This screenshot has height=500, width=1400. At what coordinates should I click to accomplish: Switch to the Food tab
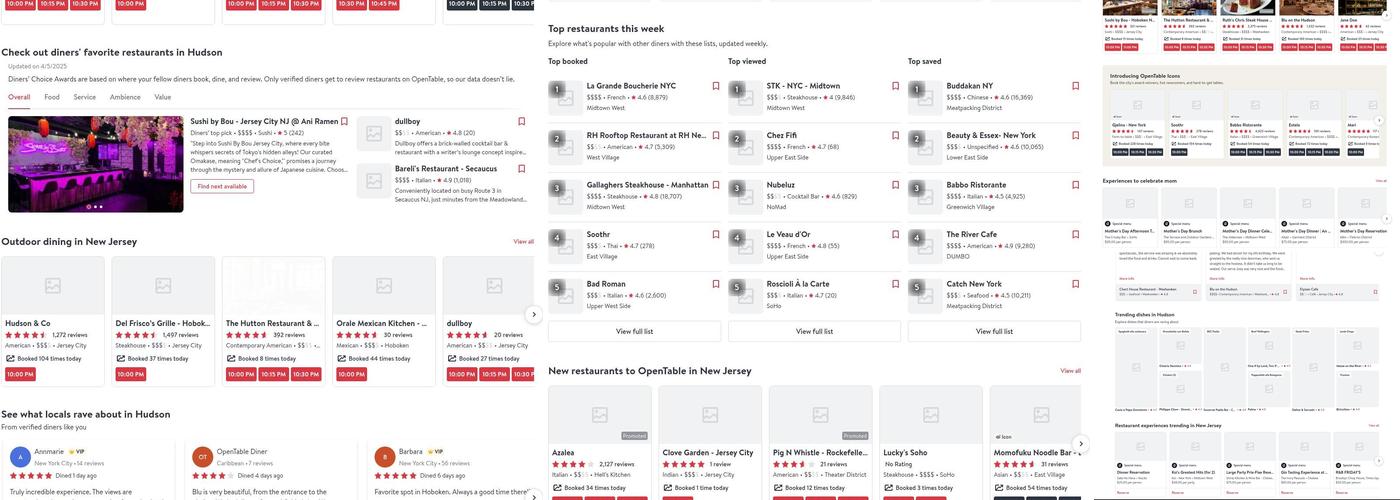tap(52, 97)
